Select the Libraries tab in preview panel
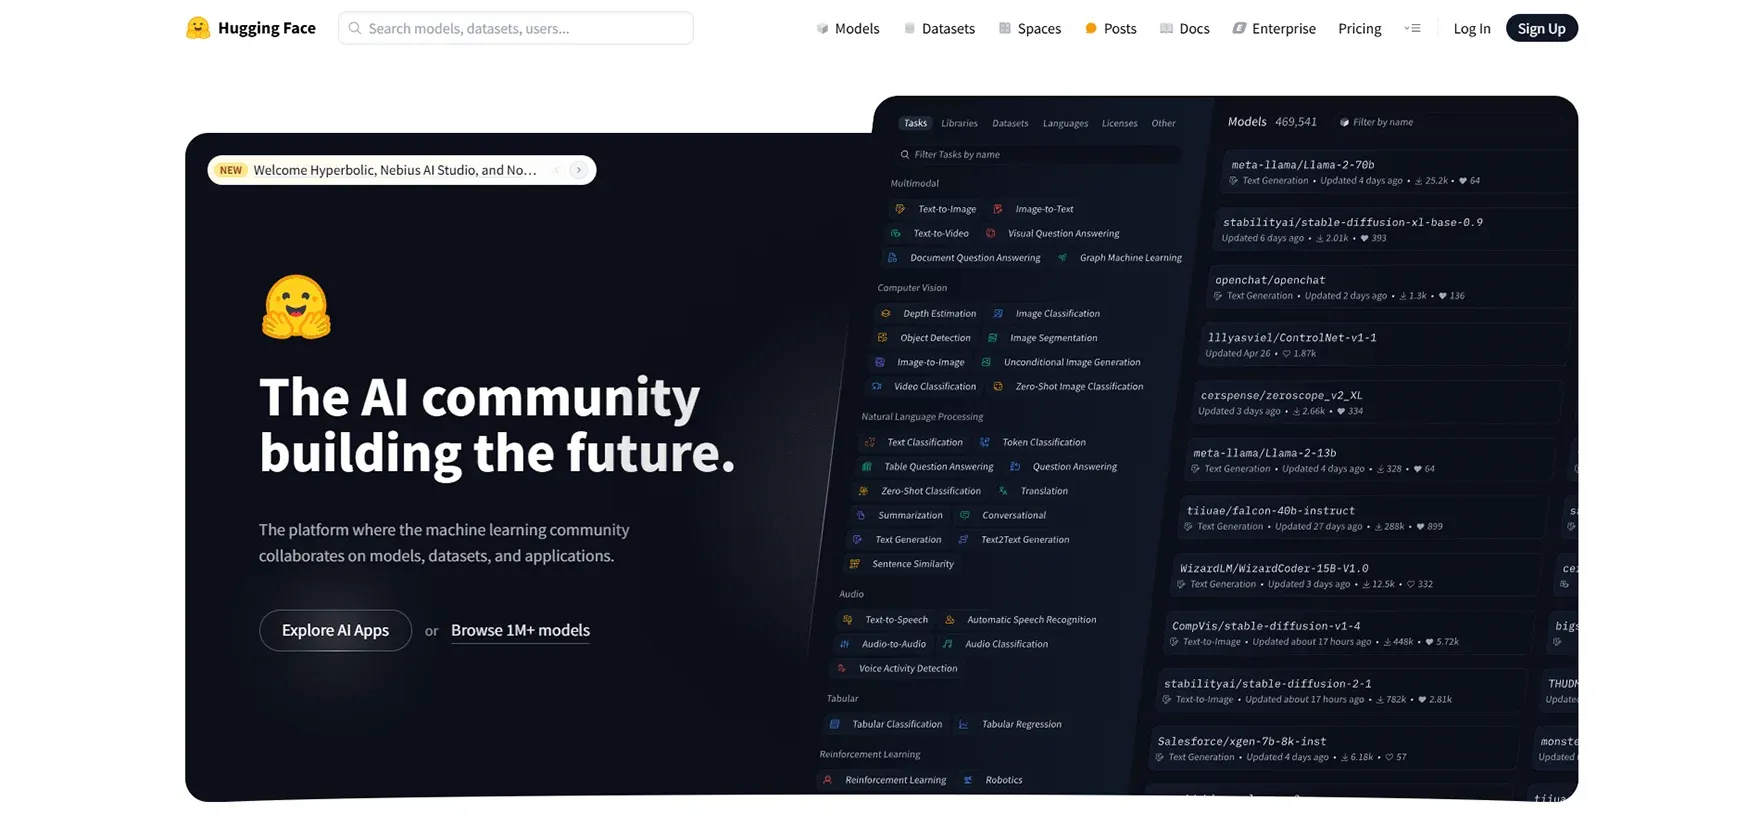1760x839 pixels. pos(959,123)
